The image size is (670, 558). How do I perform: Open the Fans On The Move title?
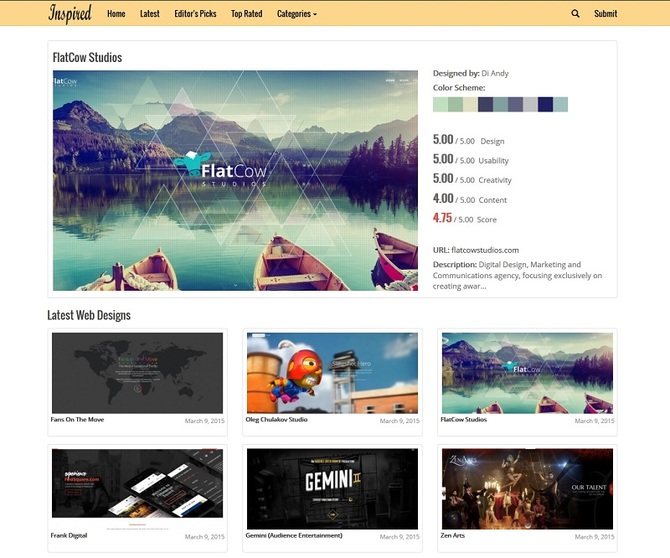tap(77, 420)
